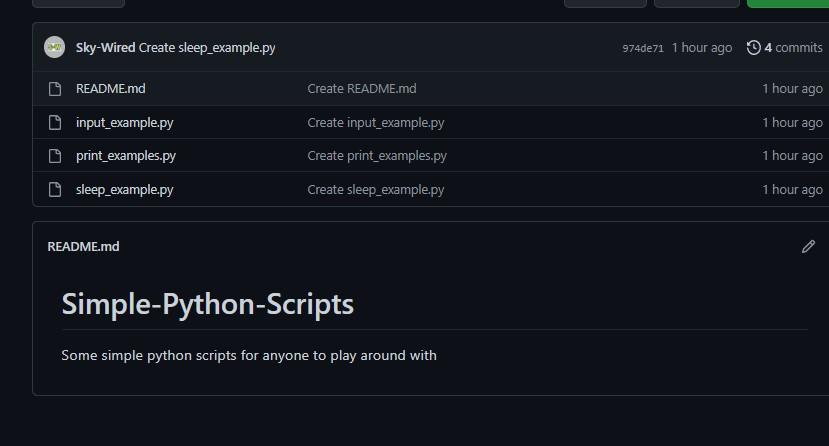Open 'Create README.md' commit message
This screenshot has width=829, height=446.
(x=361, y=89)
